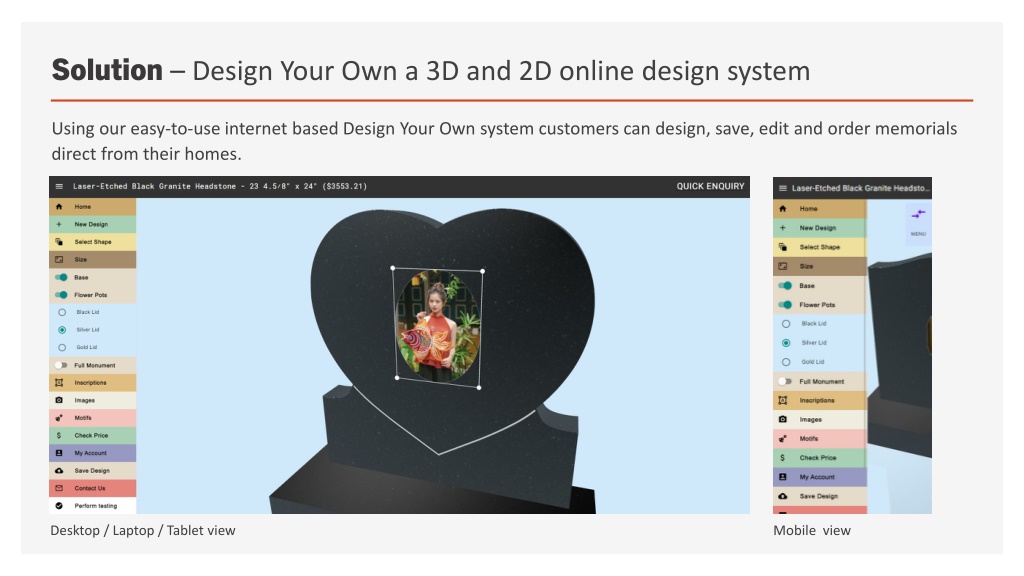The height and width of the screenshot is (576, 1024).
Task: Click the Check Price label in mobile view
Action: pos(818,458)
